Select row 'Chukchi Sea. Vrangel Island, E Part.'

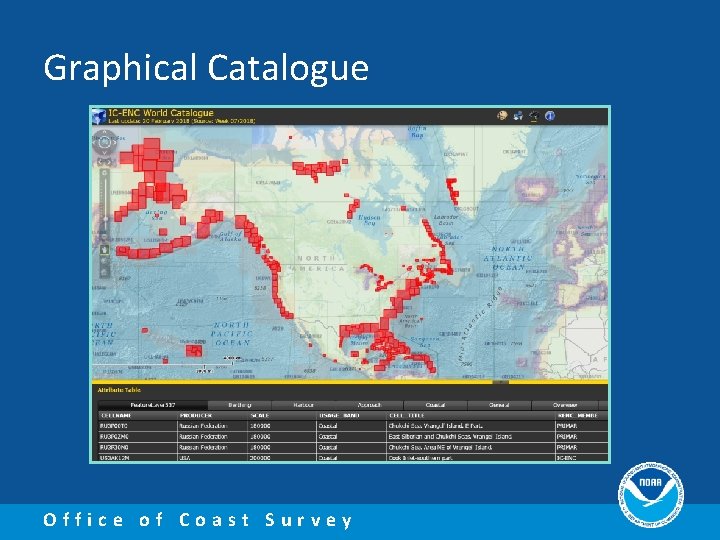pos(353,426)
